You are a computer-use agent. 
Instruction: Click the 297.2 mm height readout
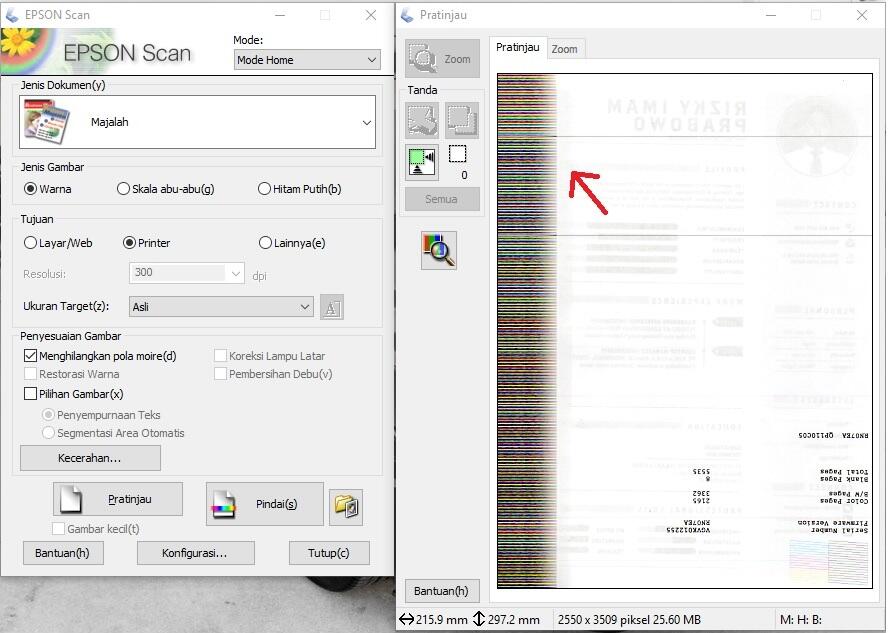pos(514,619)
